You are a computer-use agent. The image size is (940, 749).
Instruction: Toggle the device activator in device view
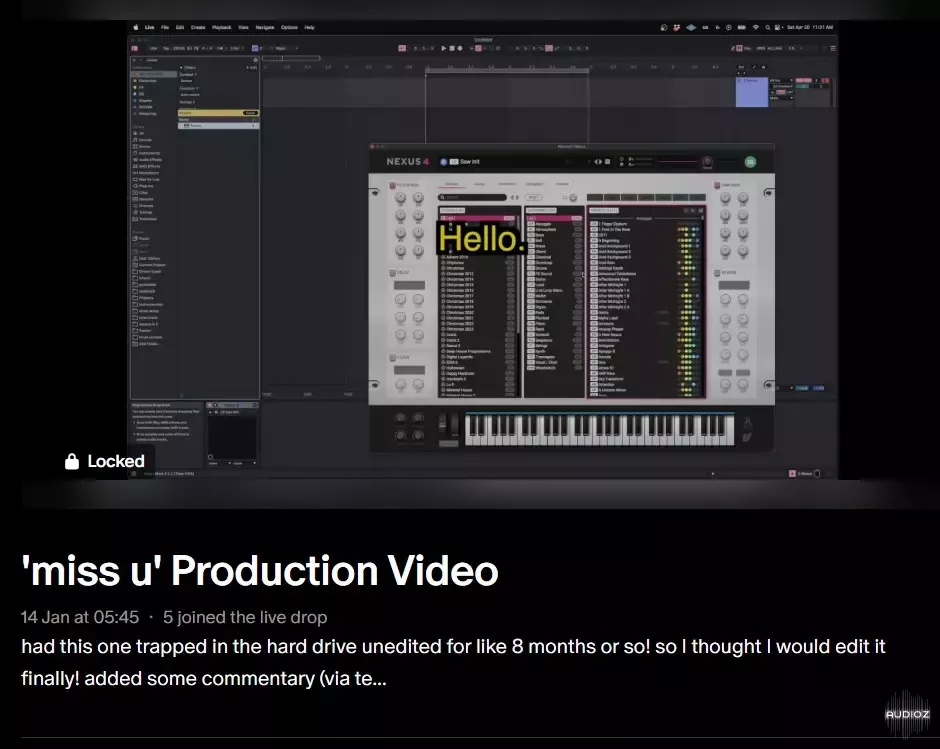click(210, 406)
